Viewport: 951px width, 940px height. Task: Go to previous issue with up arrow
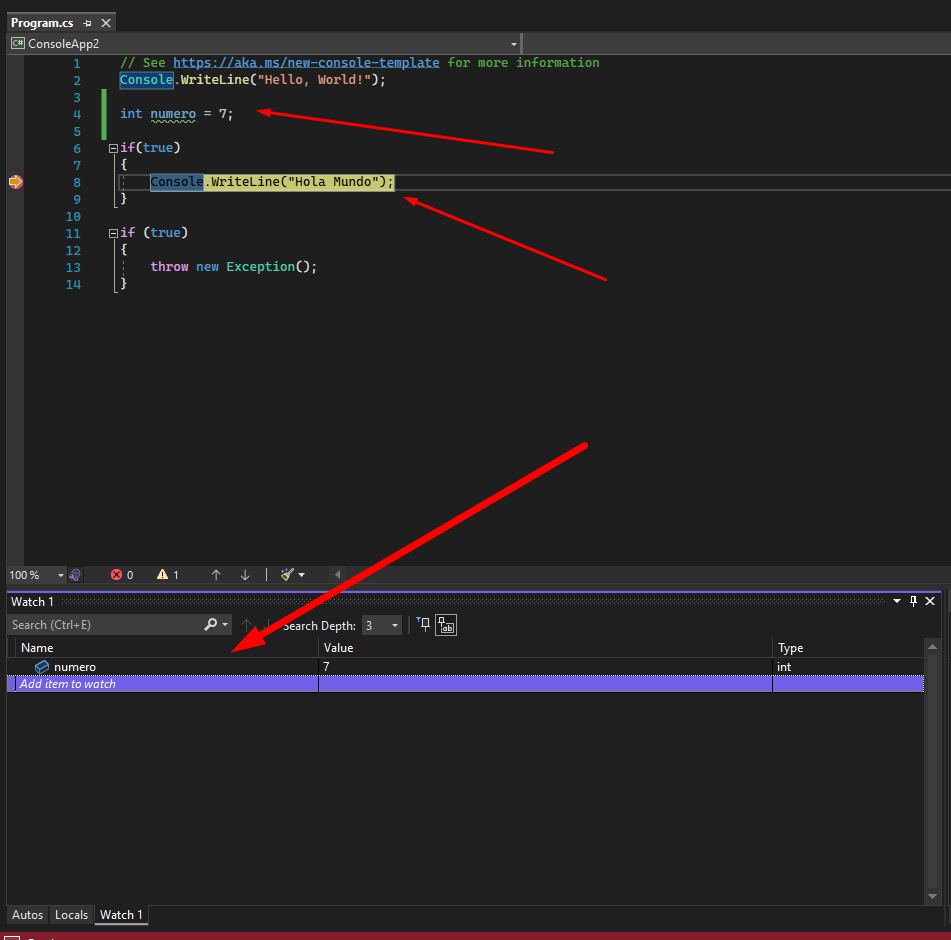pyautogui.click(x=216, y=575)
